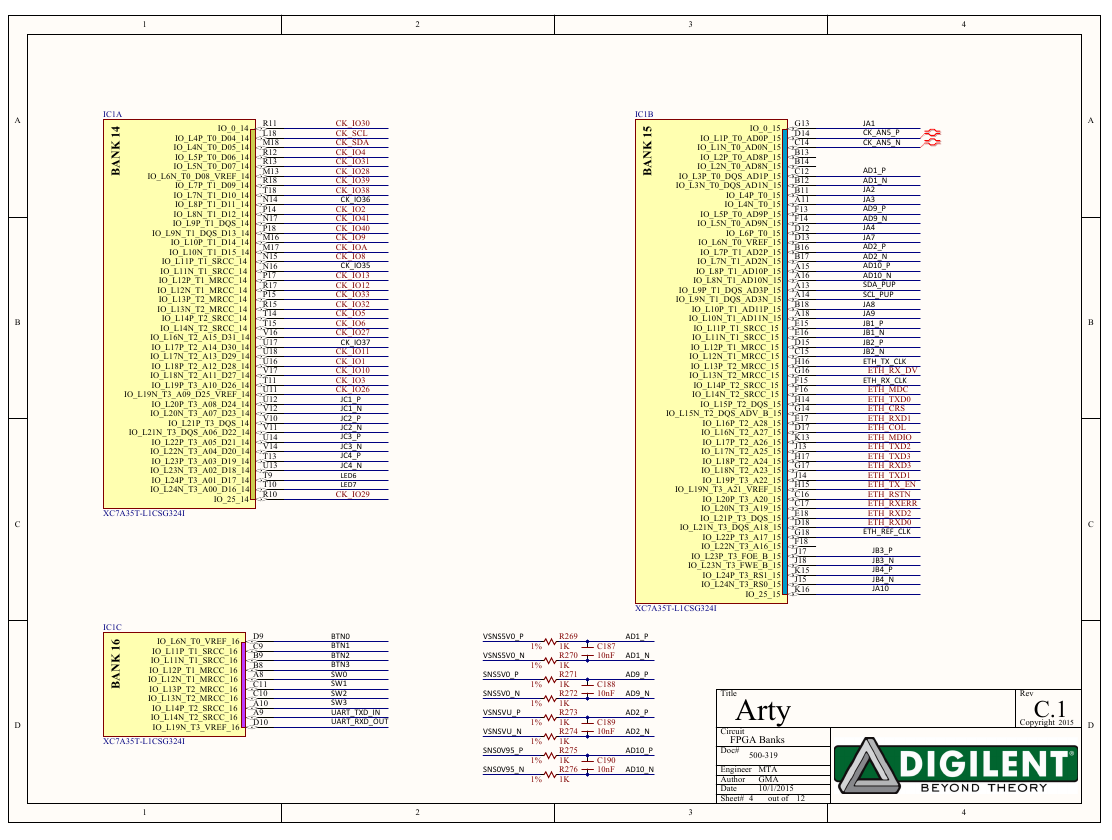Click the JA1 net label
Screen dimensions: 1112x840
(869, 123)
